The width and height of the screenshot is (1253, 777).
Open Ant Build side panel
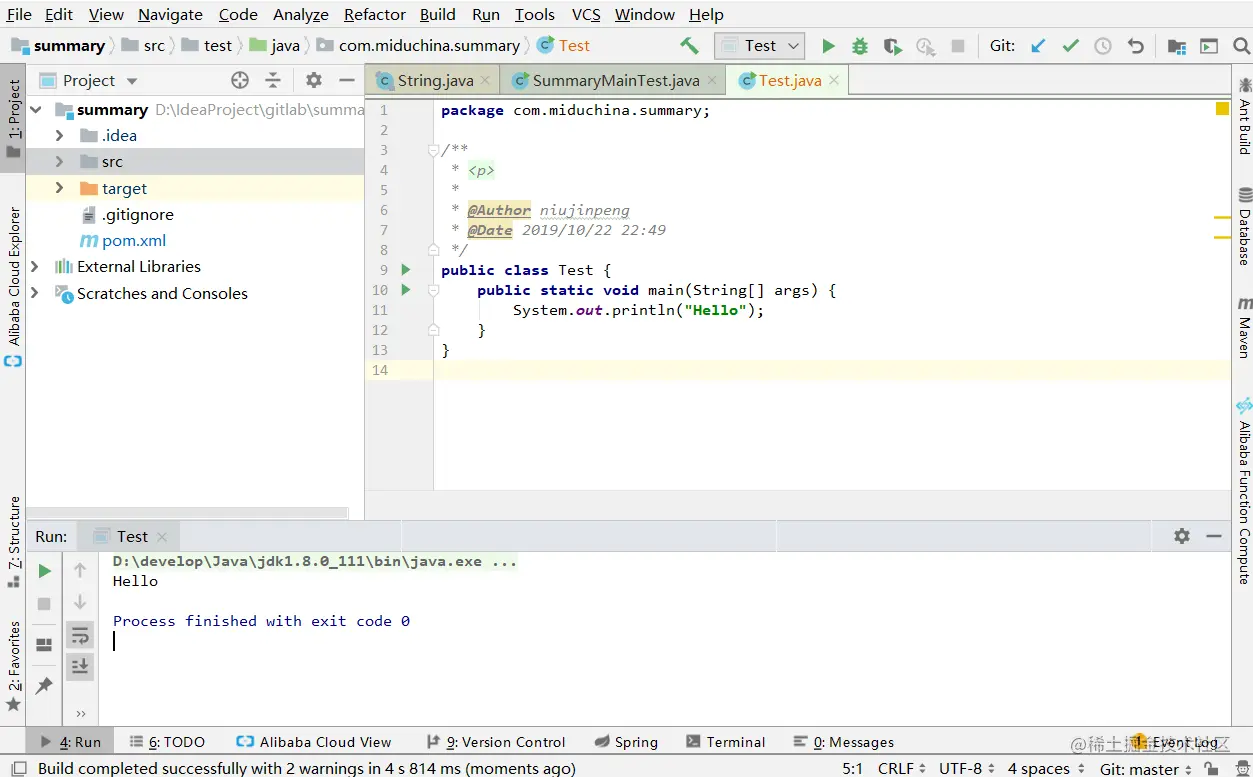[1244, 115]
